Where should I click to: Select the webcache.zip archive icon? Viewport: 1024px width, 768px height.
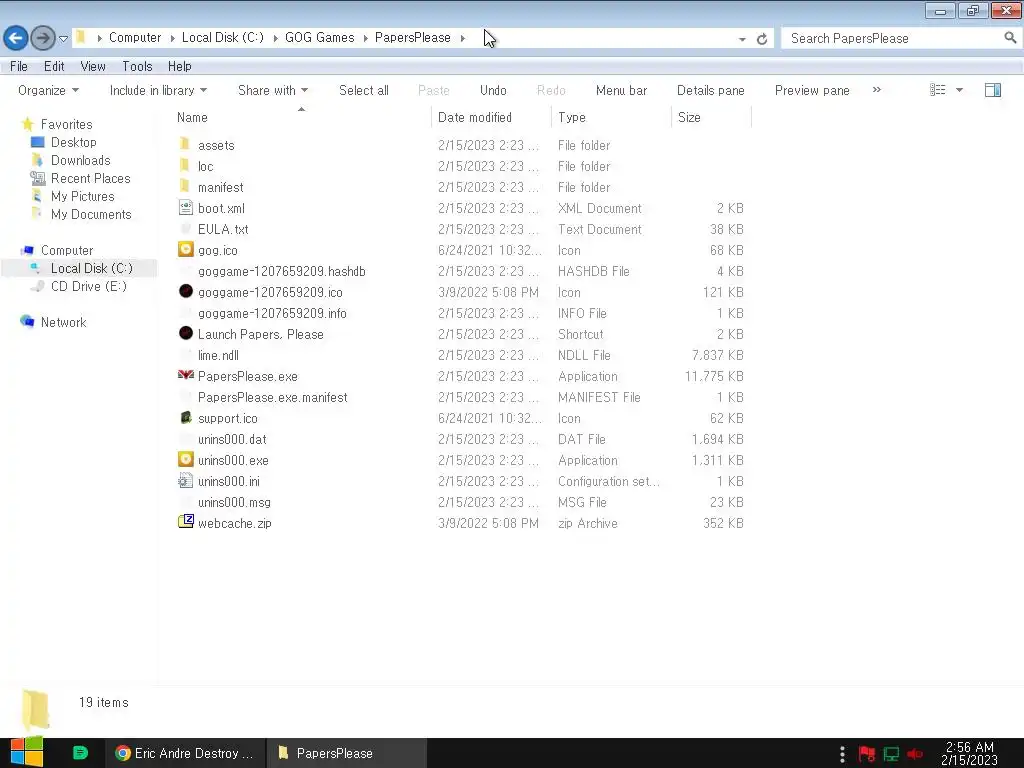coord(185,522)
